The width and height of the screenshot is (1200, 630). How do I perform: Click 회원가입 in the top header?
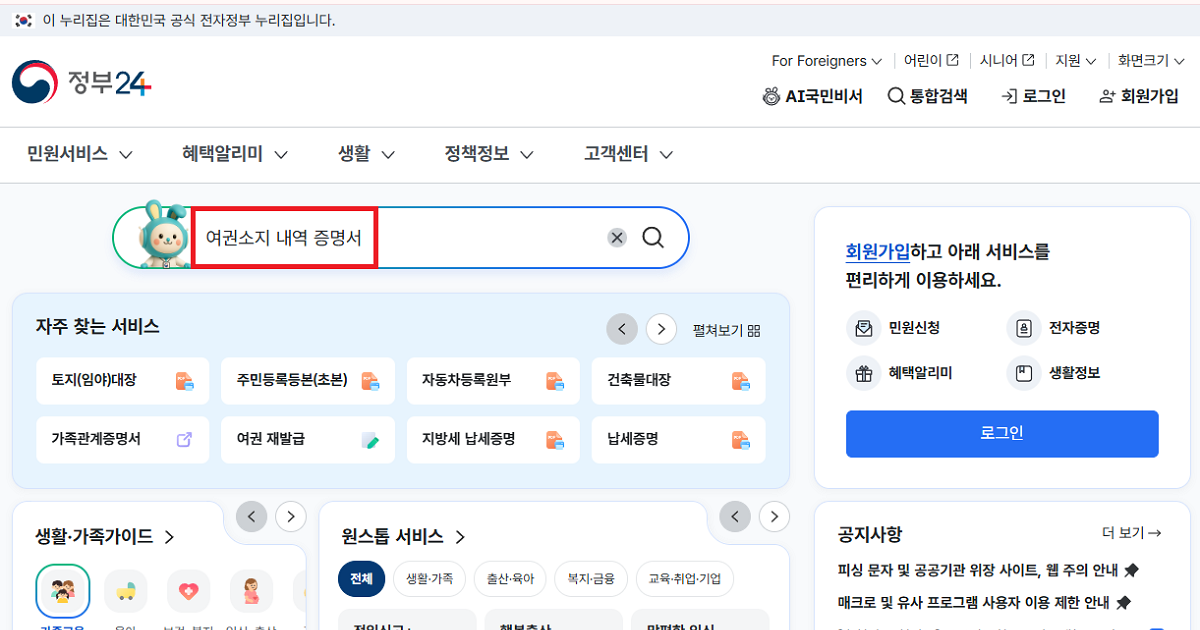coord(1138,96)
